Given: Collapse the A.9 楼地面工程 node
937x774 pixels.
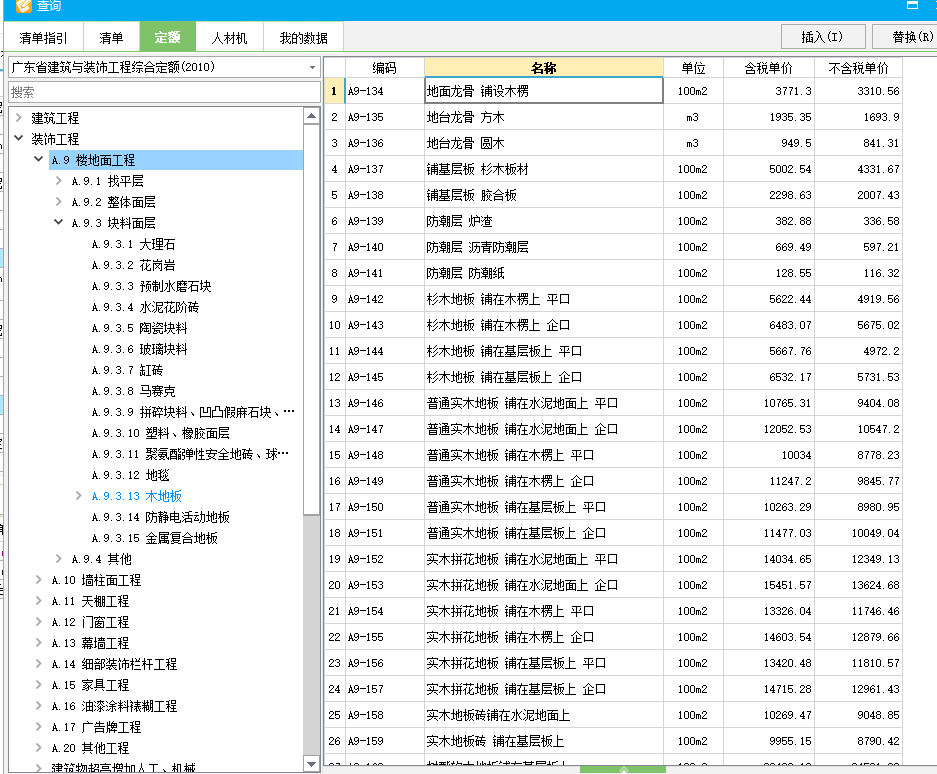Looking at the screenshot, I should point(39,160).
